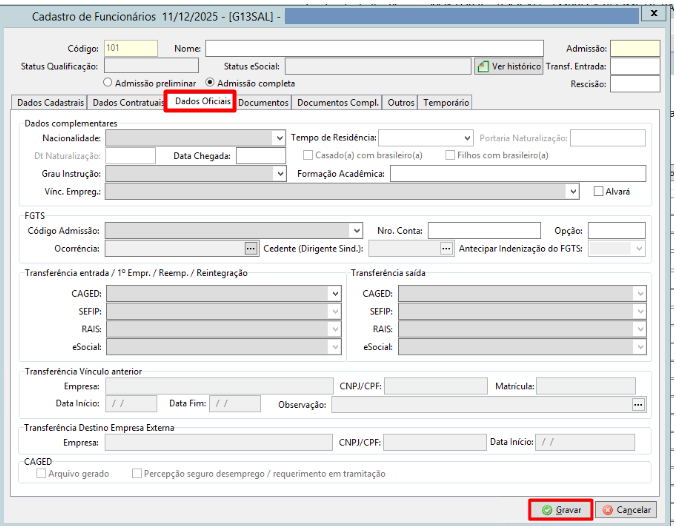
Task: Open the Tempo de Residência dropdown
Action: point(467,138)
